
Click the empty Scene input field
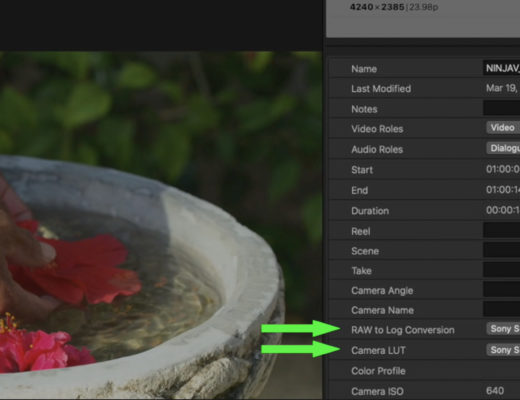point(502,250)
